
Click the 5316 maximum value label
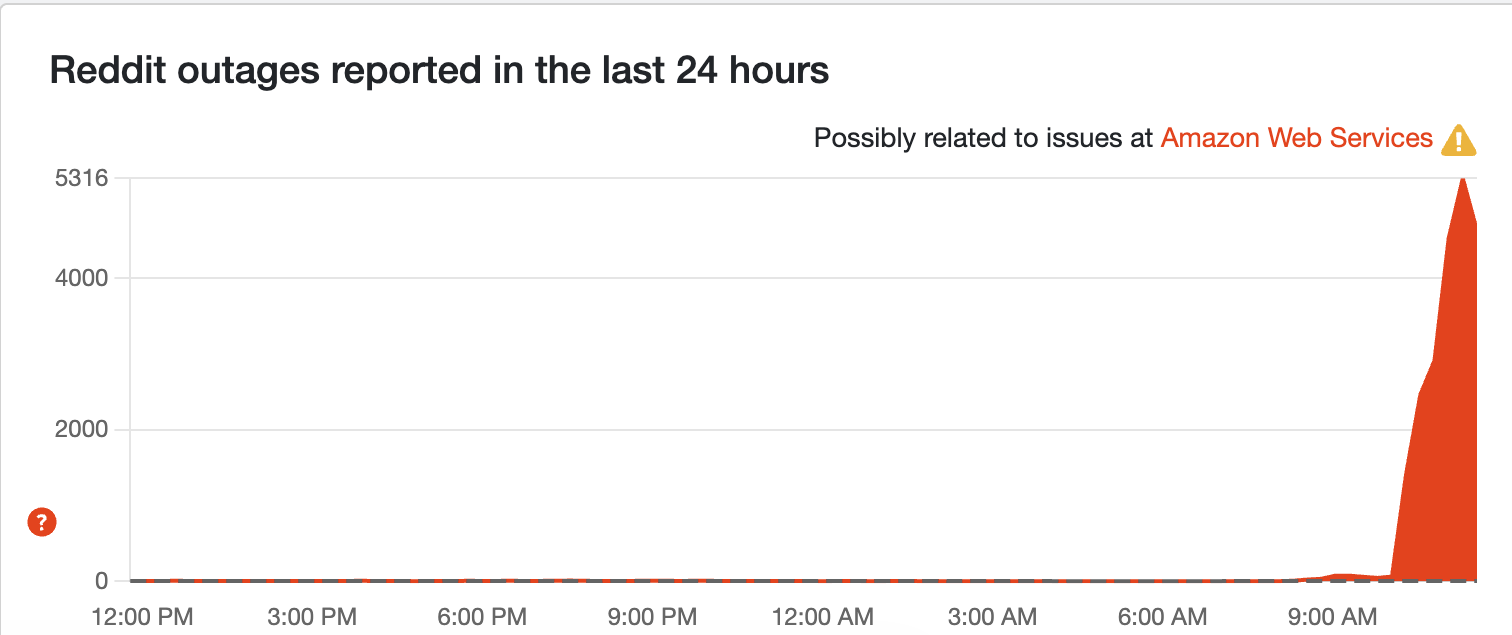82,178
